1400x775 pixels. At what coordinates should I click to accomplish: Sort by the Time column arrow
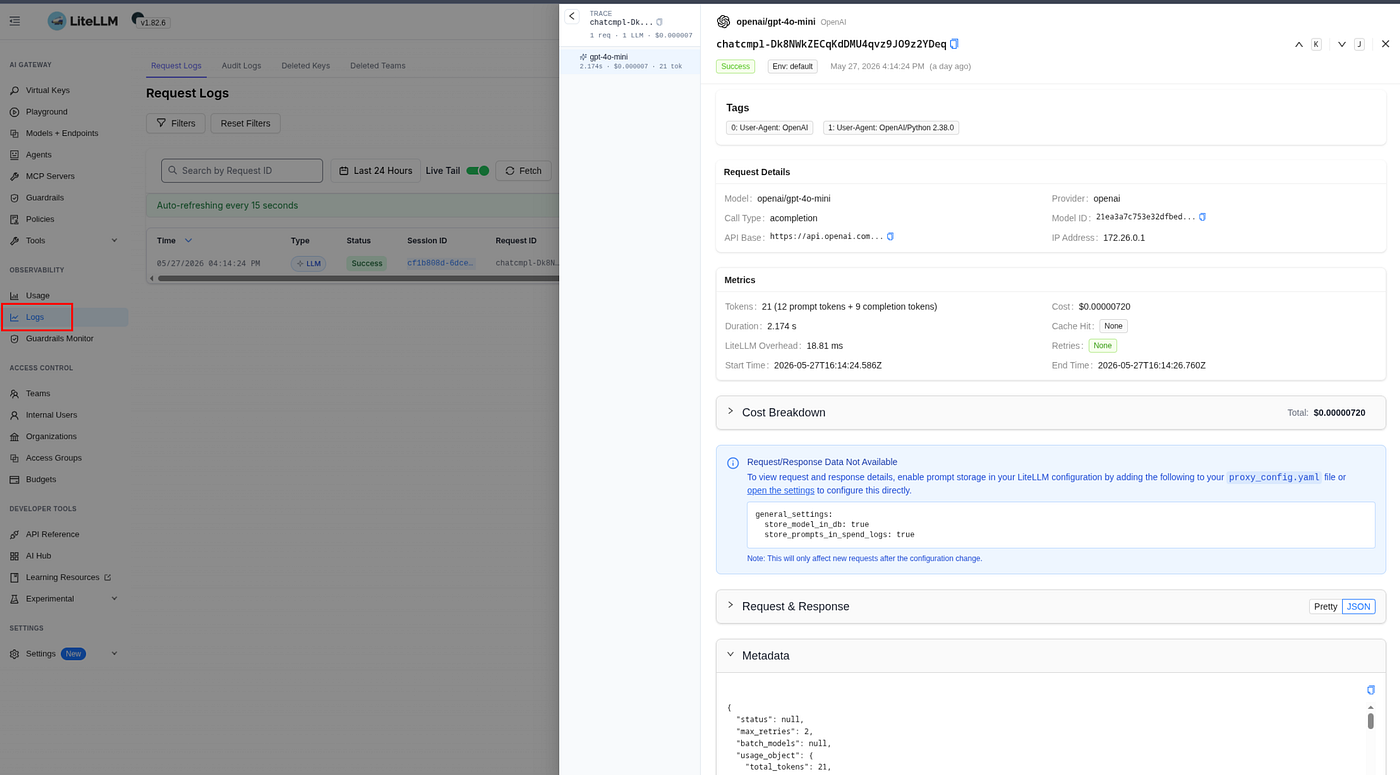(x=188, y=241)
